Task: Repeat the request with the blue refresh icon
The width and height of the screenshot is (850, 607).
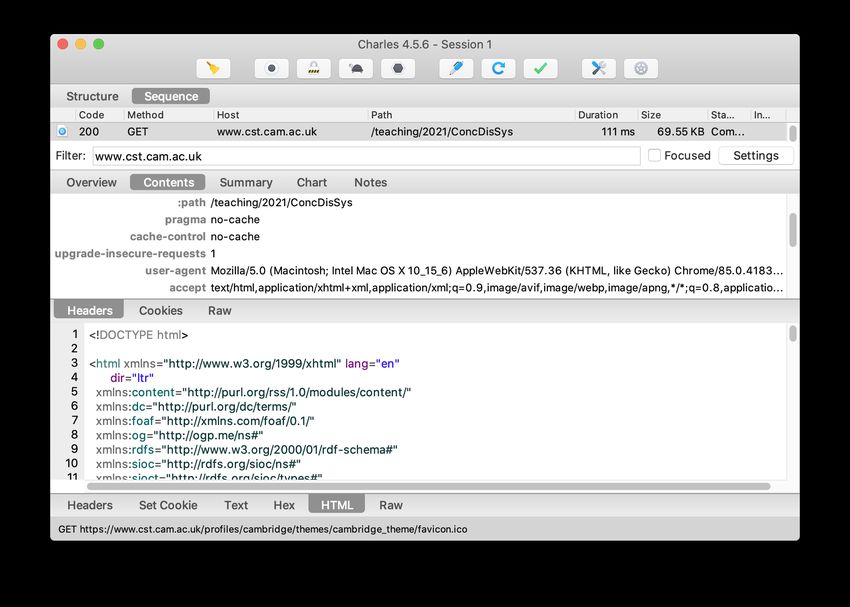Action: pyautogui.click(x=499, y=68)
